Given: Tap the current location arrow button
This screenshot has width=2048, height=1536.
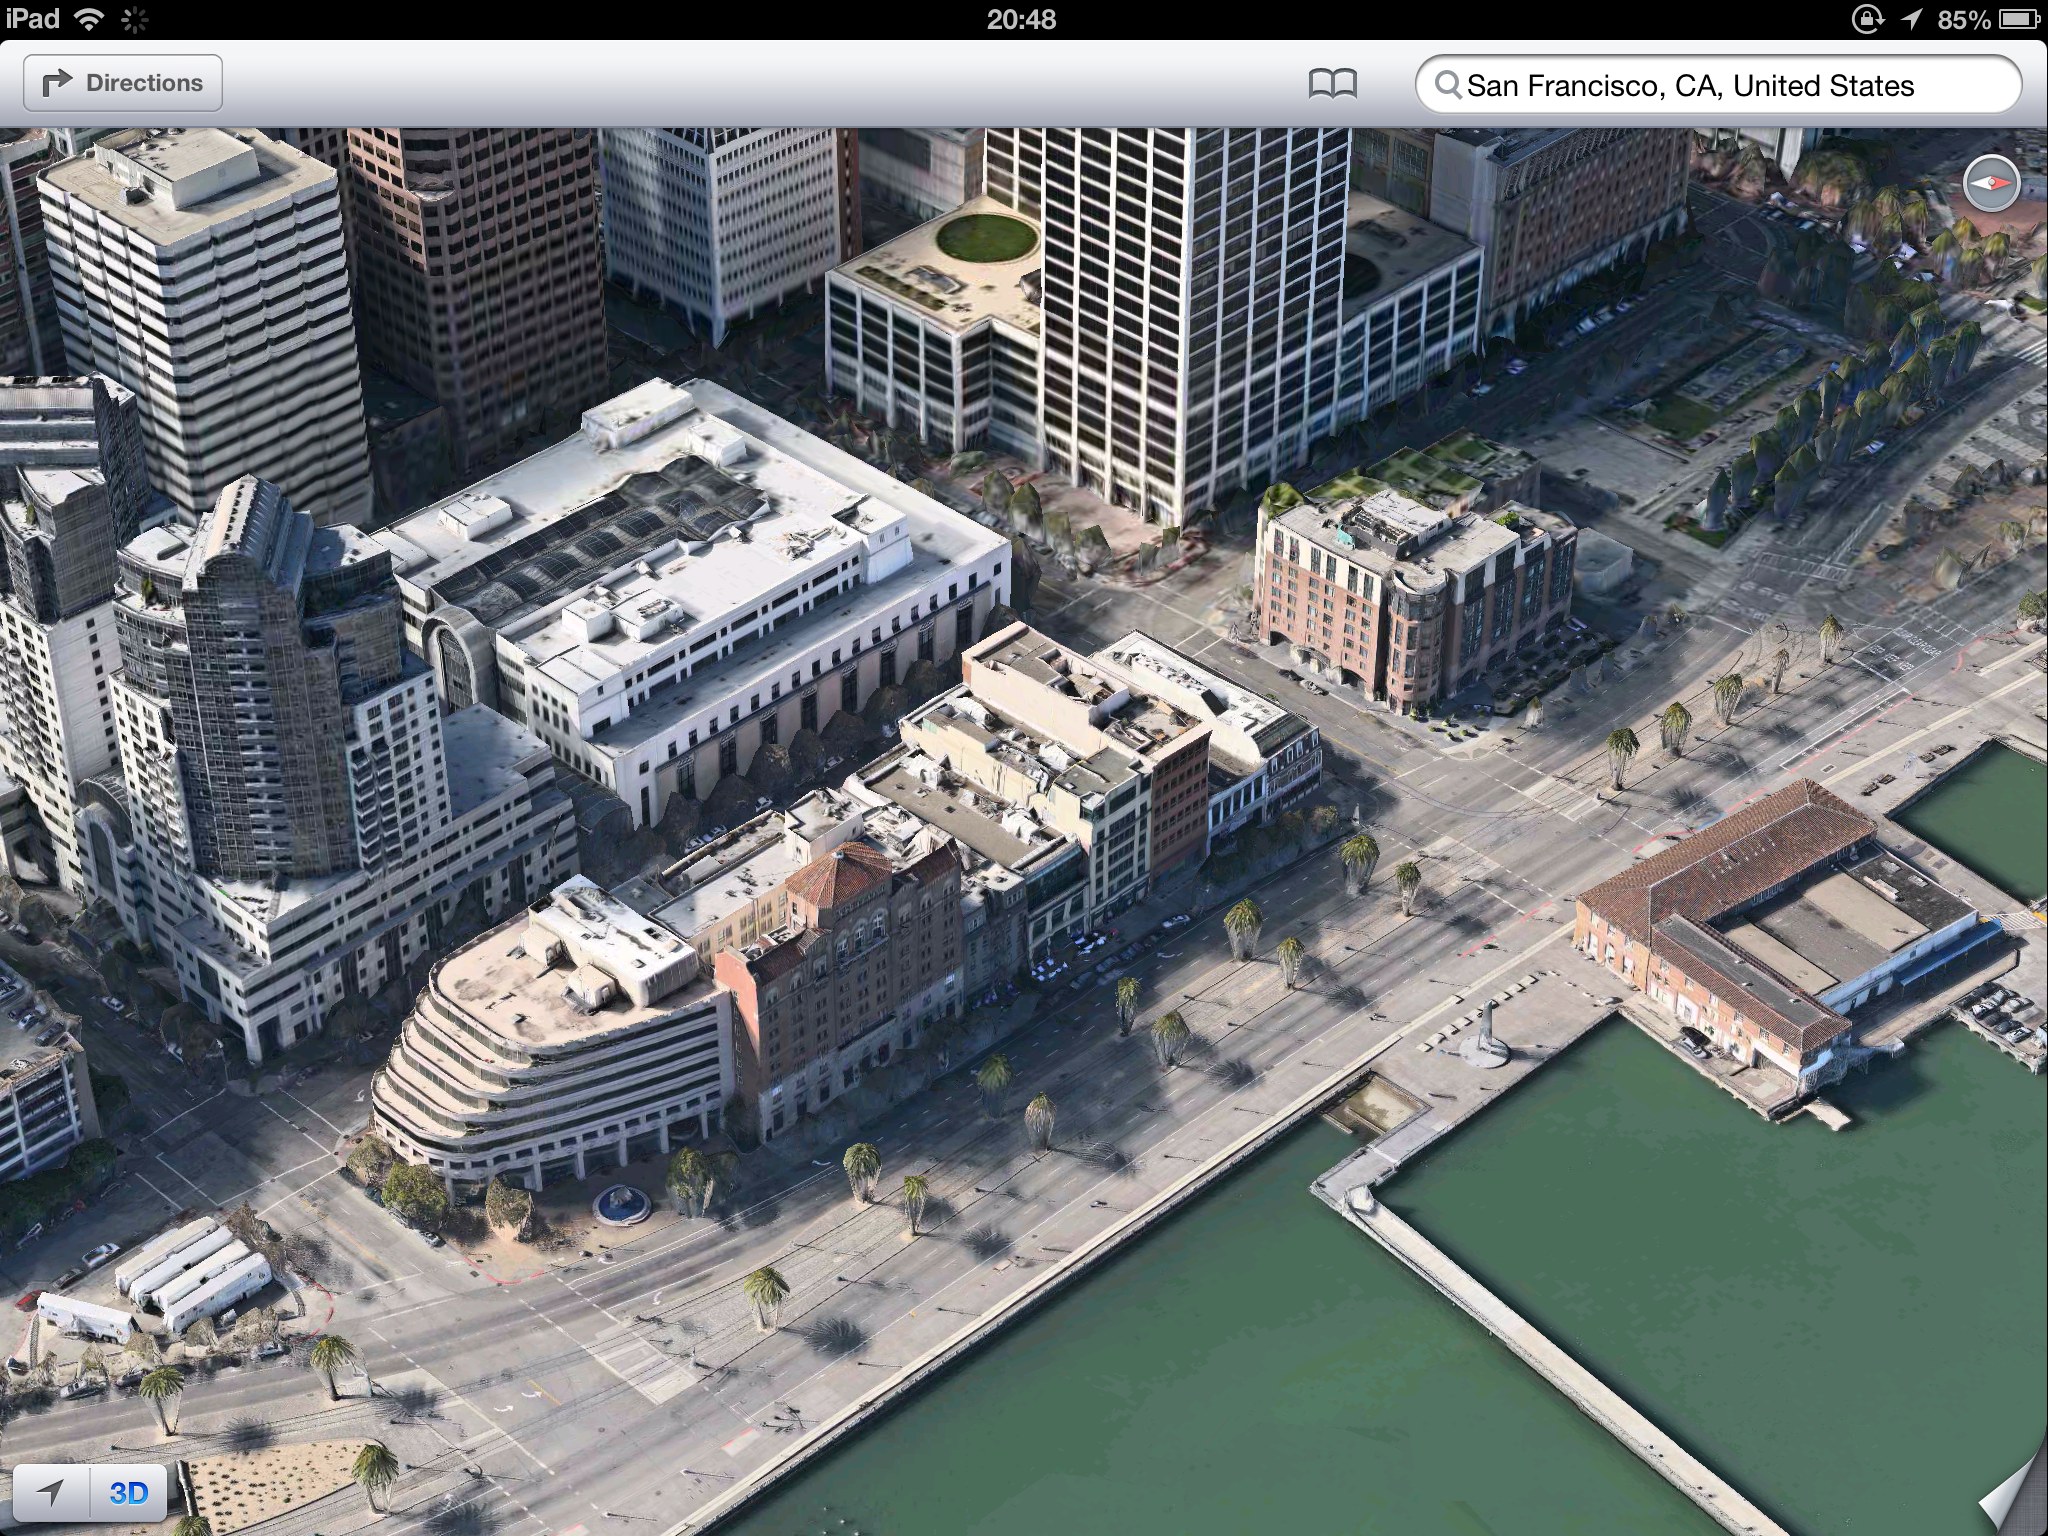Looking at the screenshot, I should coord(51,1493).
